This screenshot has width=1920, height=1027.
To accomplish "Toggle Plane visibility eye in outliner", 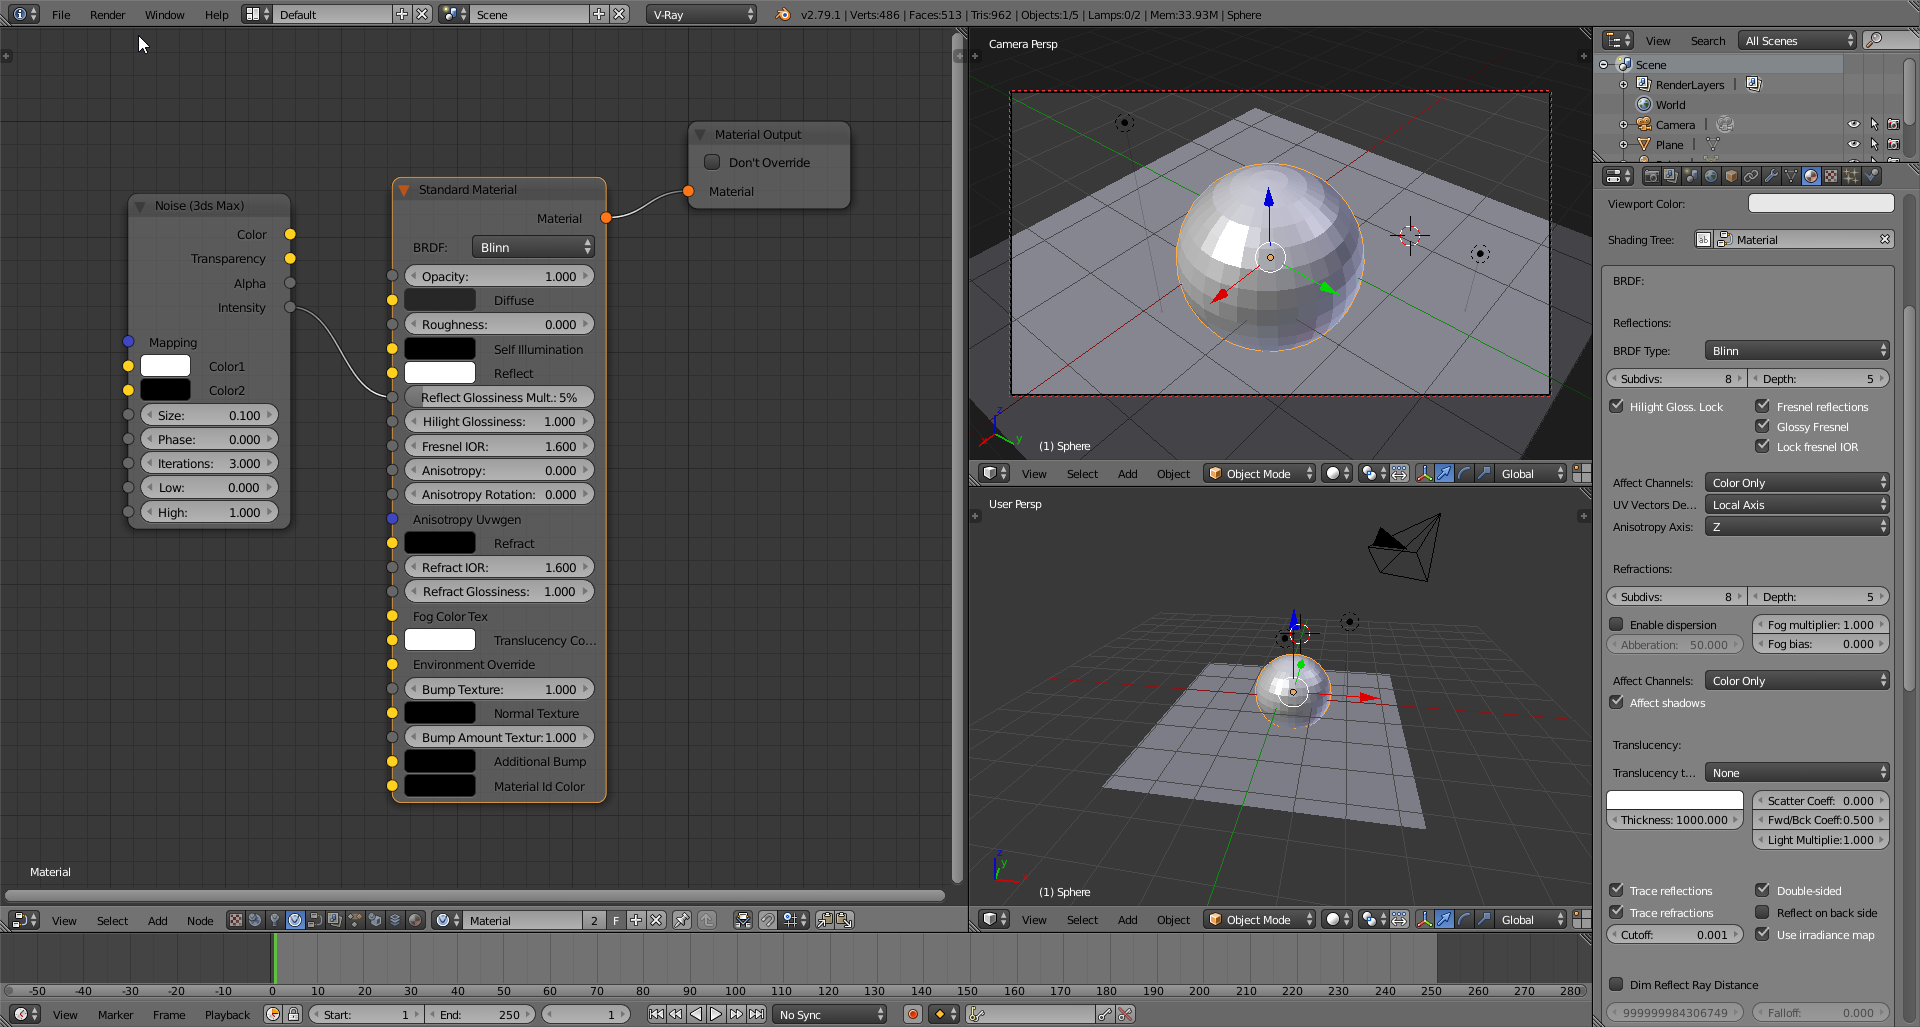I will pos(1853,144).
